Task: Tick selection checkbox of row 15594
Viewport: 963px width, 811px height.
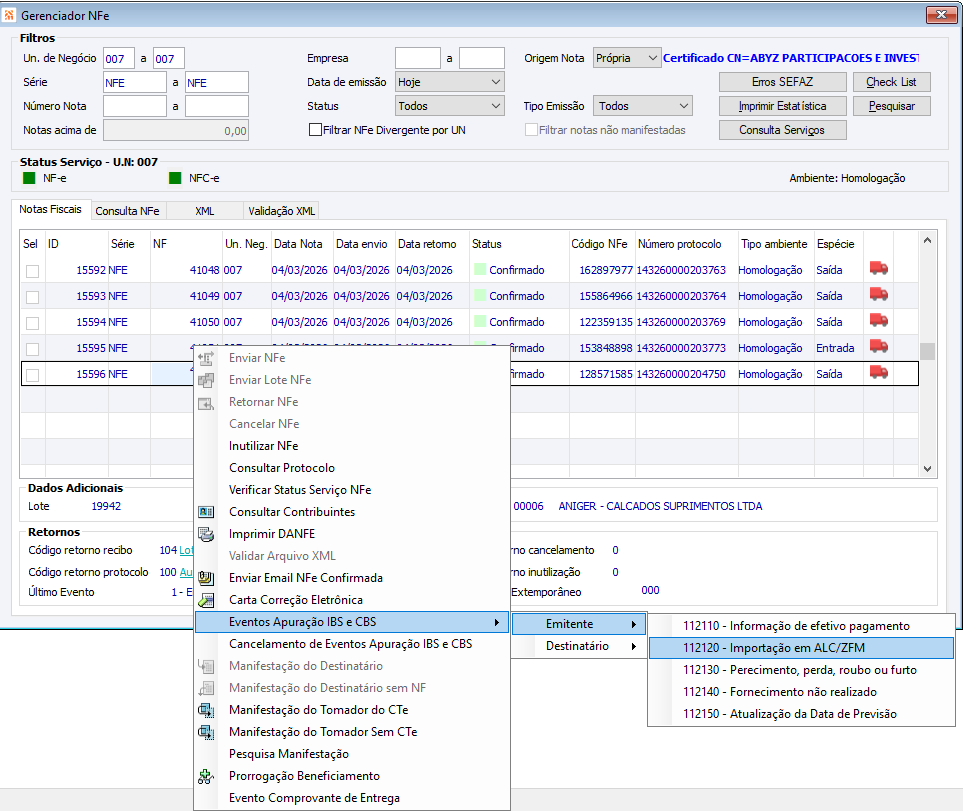Action: pyautogui.click(x=33, y=323)
